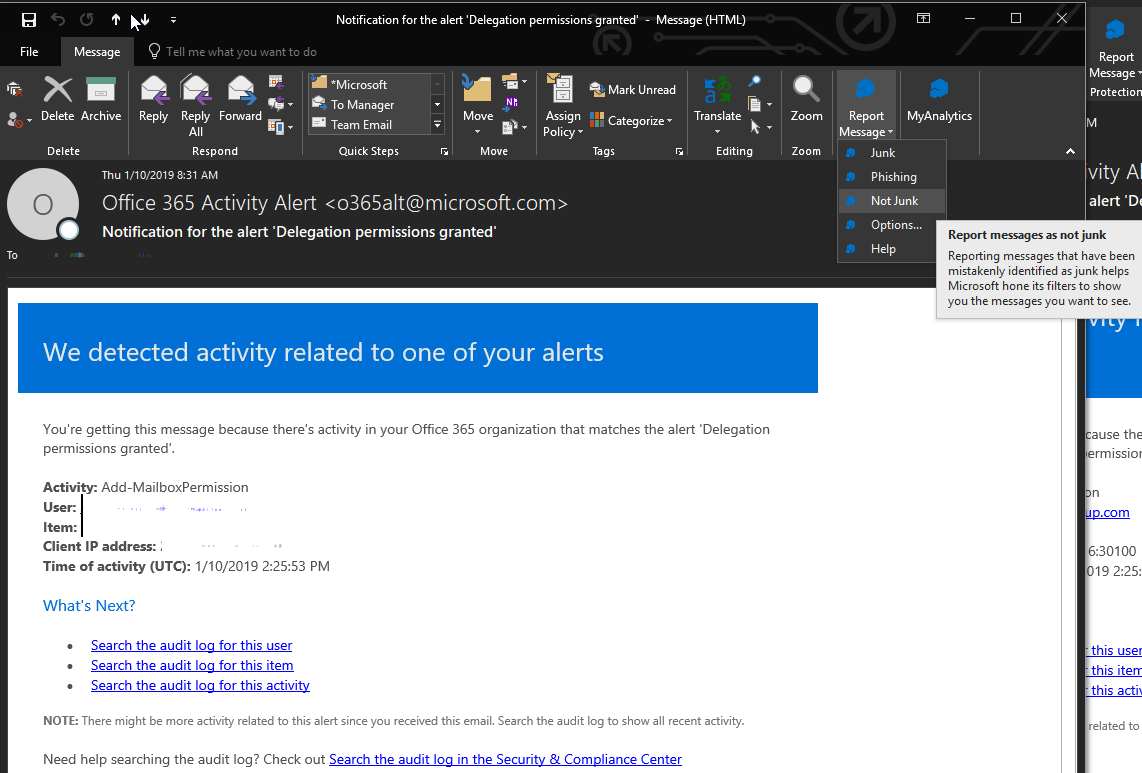Run the To Manager quick step
1142x773 pixels.
point(370,104)
